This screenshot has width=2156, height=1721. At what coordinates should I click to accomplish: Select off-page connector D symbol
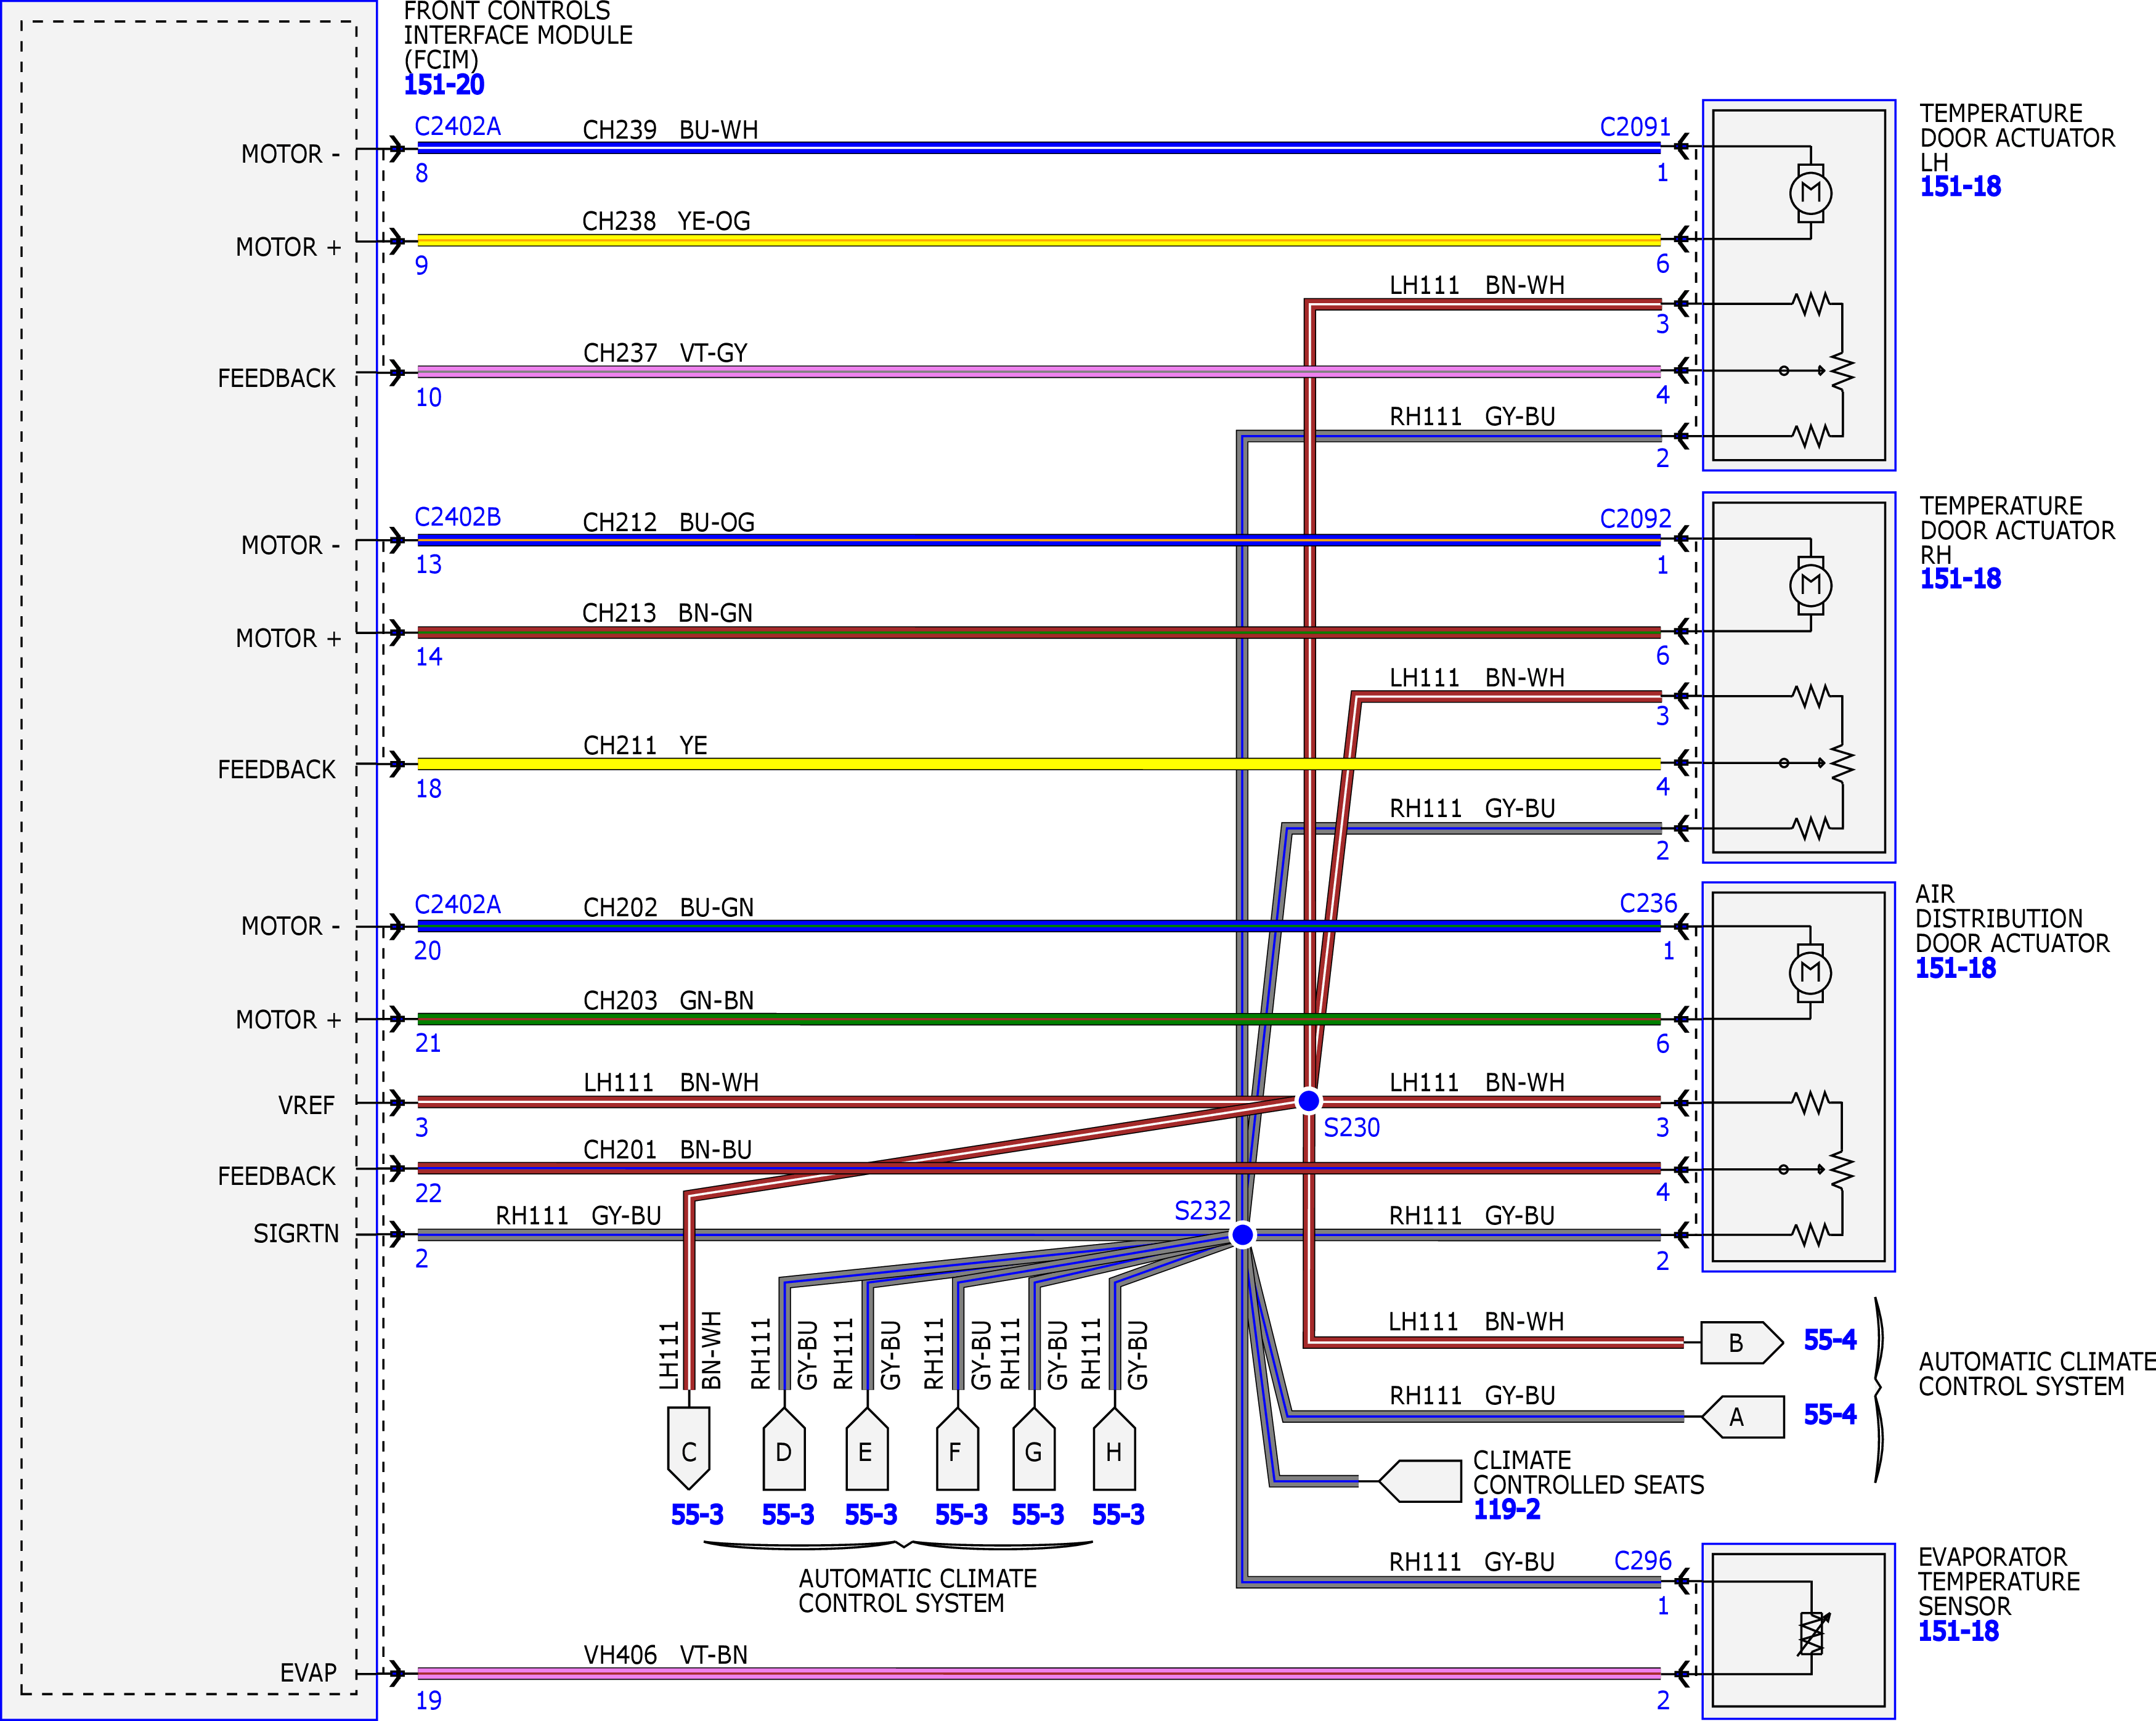[784, 1448]
